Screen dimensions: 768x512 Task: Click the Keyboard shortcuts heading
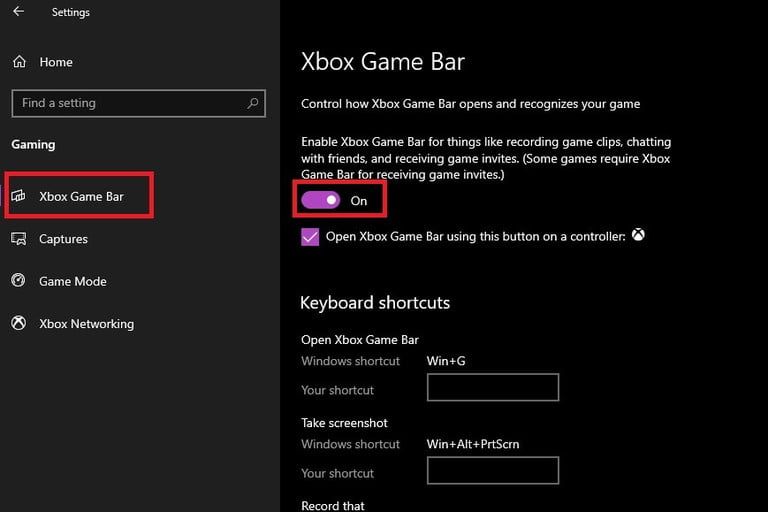pyautogui.click(x=375, y=302)
